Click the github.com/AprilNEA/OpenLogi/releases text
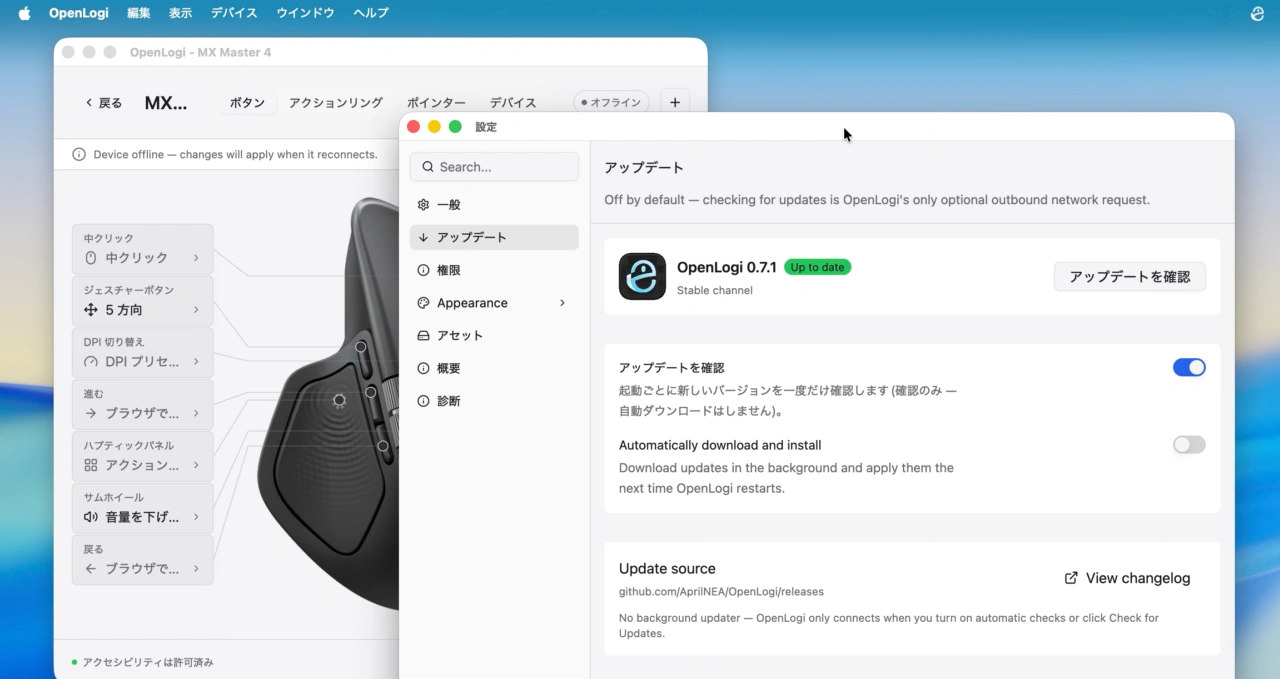The width and height of the screenshot is (1280, 679). coord(721,592)
